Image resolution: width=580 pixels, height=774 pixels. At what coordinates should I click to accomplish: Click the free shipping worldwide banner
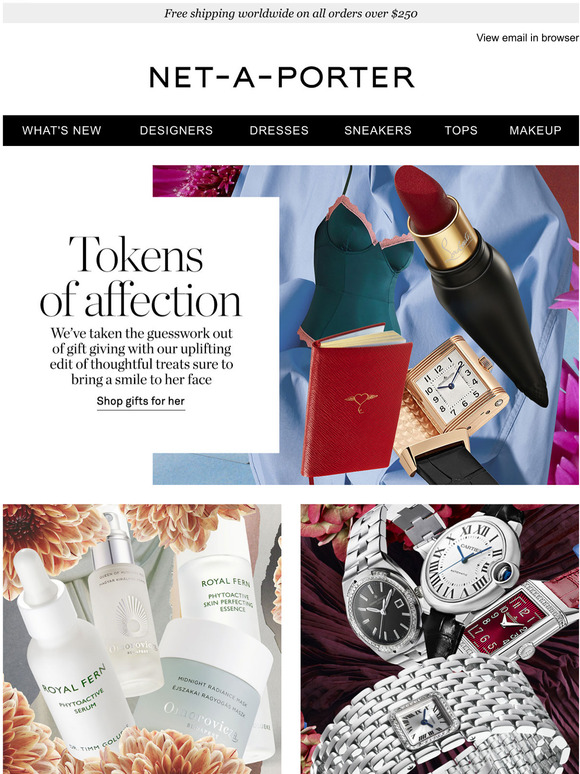point(291,13)
